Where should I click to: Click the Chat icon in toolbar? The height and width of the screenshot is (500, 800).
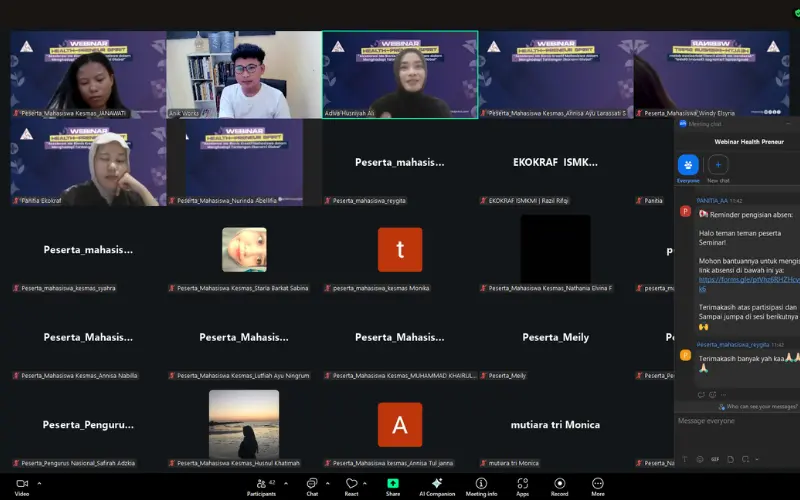[312, 484]
